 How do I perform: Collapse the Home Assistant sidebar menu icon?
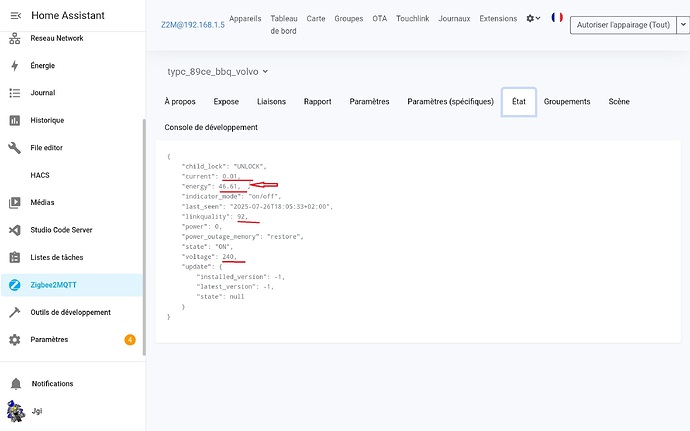click(x=15, y=15)
